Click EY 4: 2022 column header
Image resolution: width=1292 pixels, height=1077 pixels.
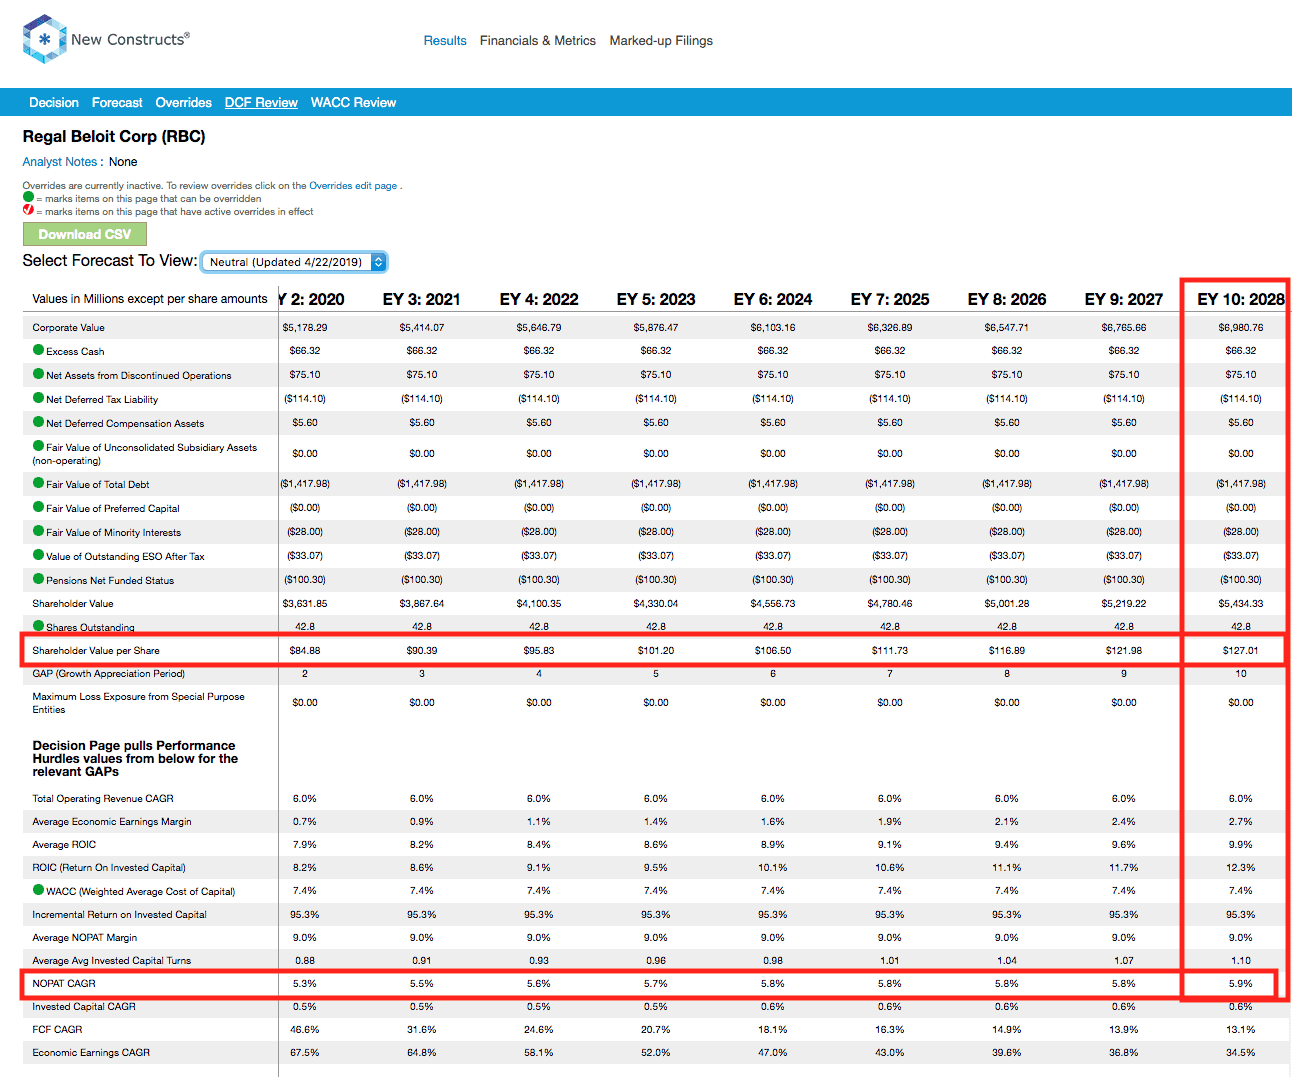(x=539, y=299)
